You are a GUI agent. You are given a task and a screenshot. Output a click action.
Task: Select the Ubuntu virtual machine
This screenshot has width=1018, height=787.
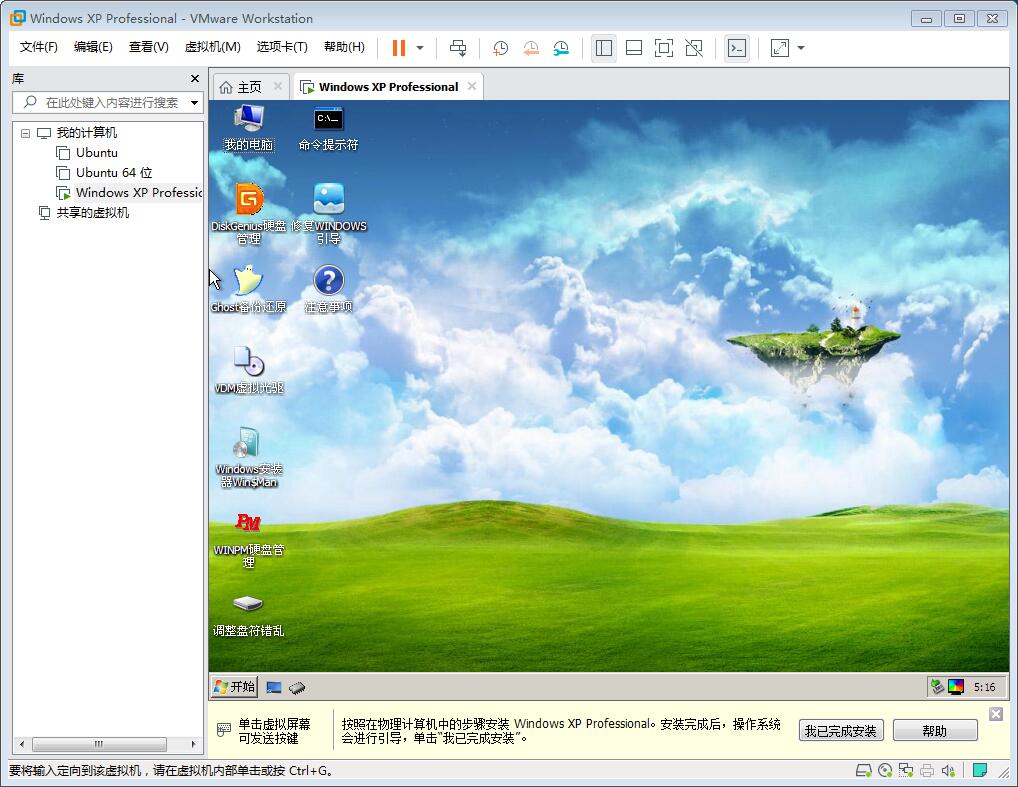pos(97,153)
